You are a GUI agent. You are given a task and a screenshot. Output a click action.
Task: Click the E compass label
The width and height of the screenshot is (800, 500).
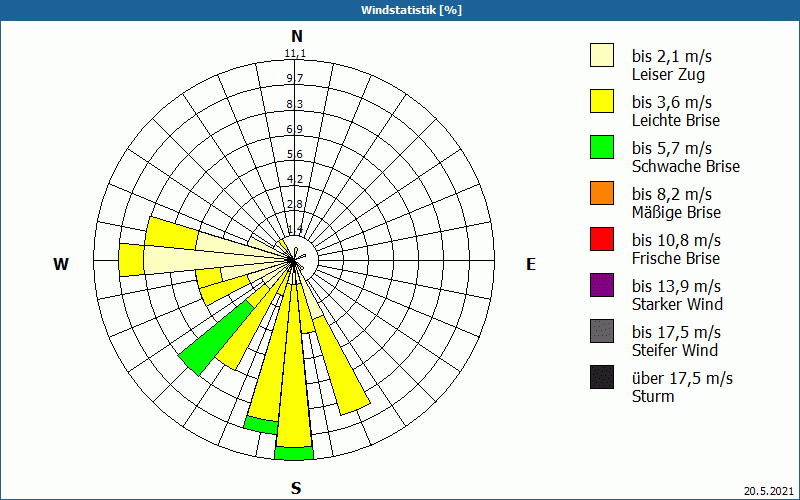(531, 264)
